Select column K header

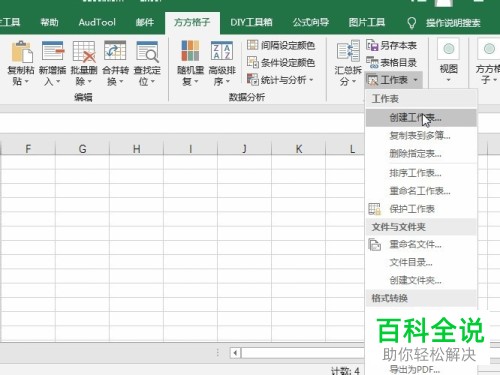298,149
